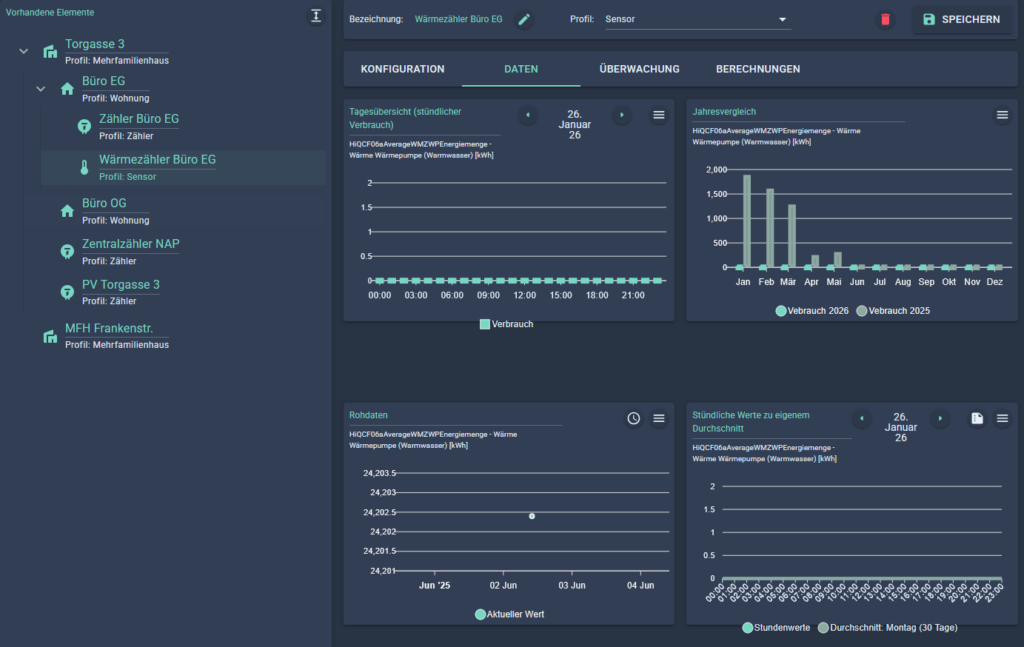Image resolution: width=1024 pixels, height=647 pixels.
Task: Open hamburger menu of Rohdaten chart
Action: tap(659, 418)
